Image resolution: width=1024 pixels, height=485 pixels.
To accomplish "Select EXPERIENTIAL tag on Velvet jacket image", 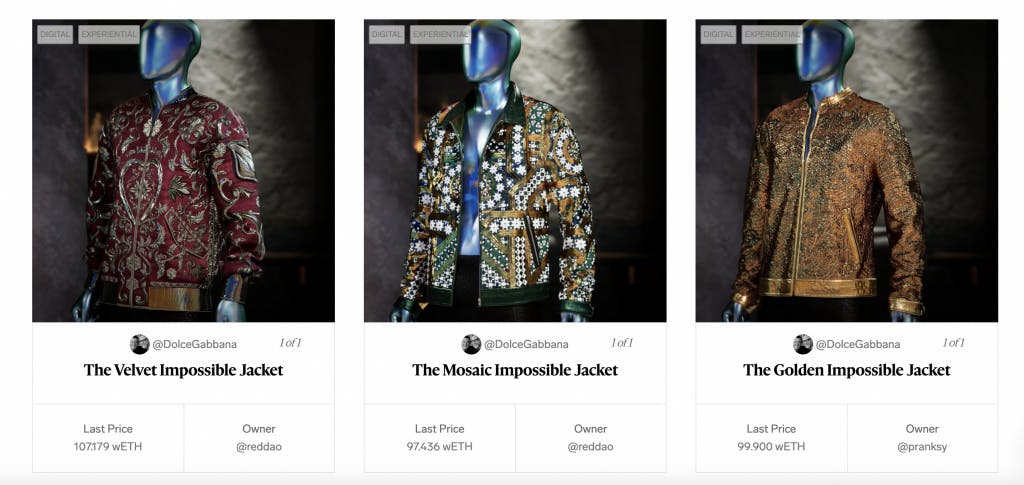I will coord(109,35).
